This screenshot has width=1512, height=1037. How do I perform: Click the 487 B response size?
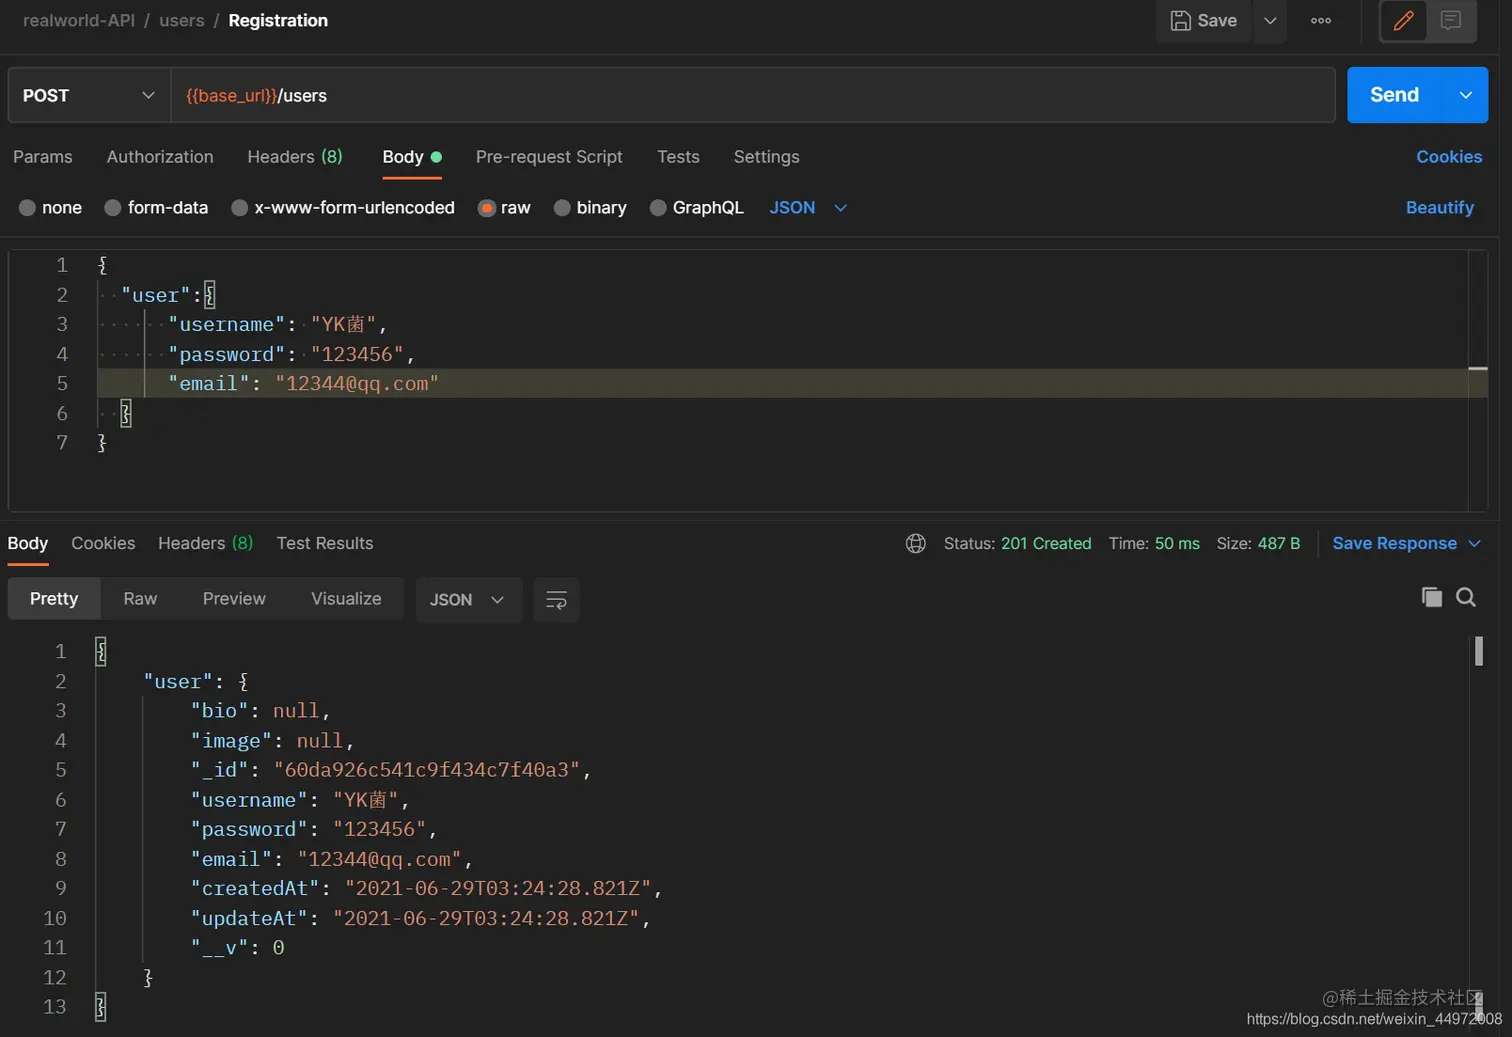(x=1279, y=543)
